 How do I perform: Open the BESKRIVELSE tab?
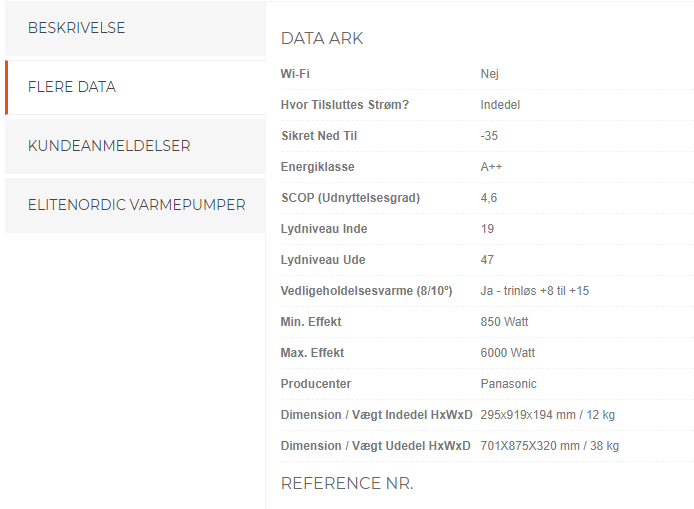click(x=135, y=28)
